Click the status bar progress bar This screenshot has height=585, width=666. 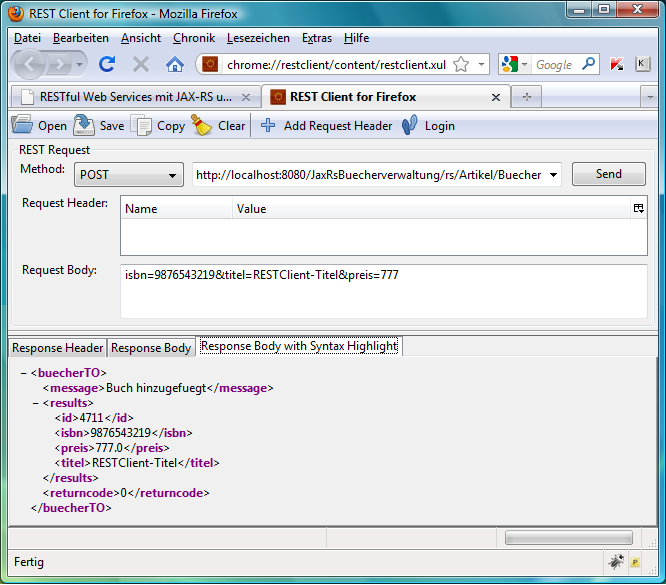coord(568,537)
